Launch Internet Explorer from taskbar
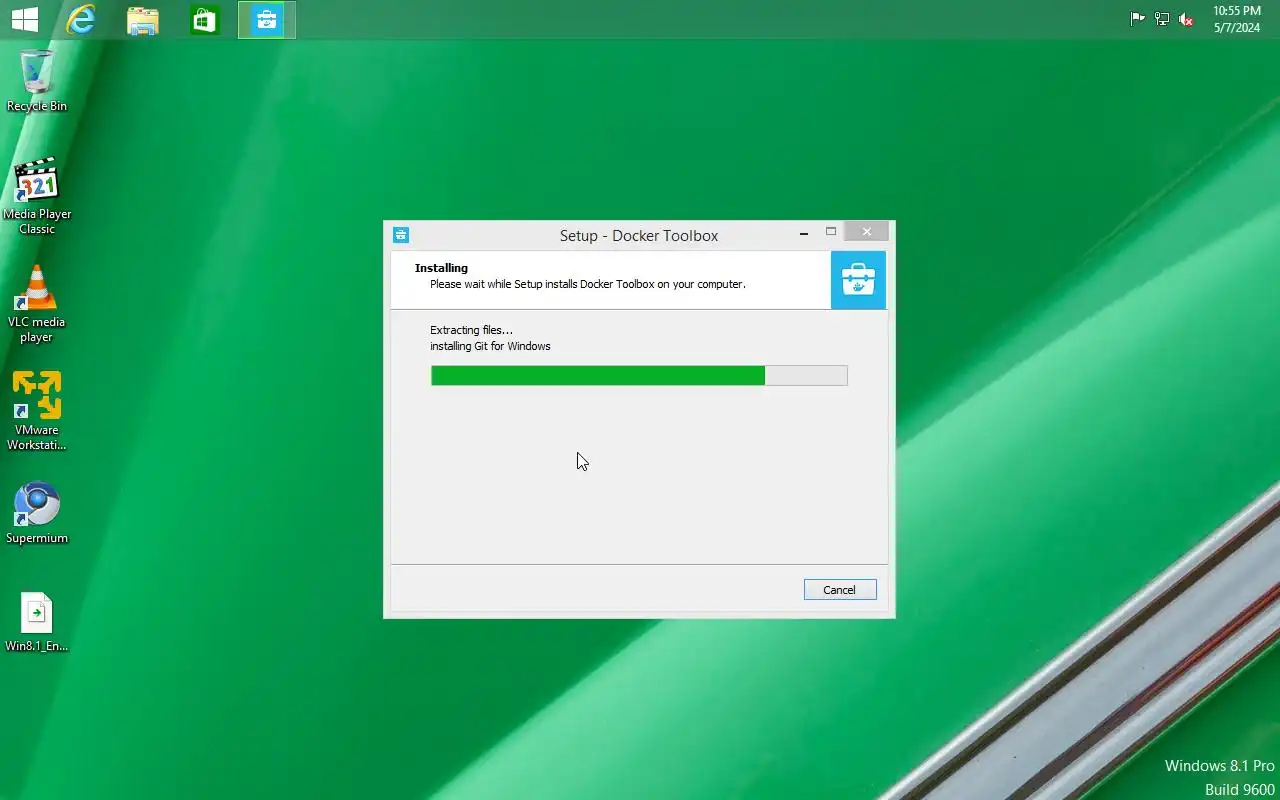Screen dimensions: 1280x800 [81, 19]
